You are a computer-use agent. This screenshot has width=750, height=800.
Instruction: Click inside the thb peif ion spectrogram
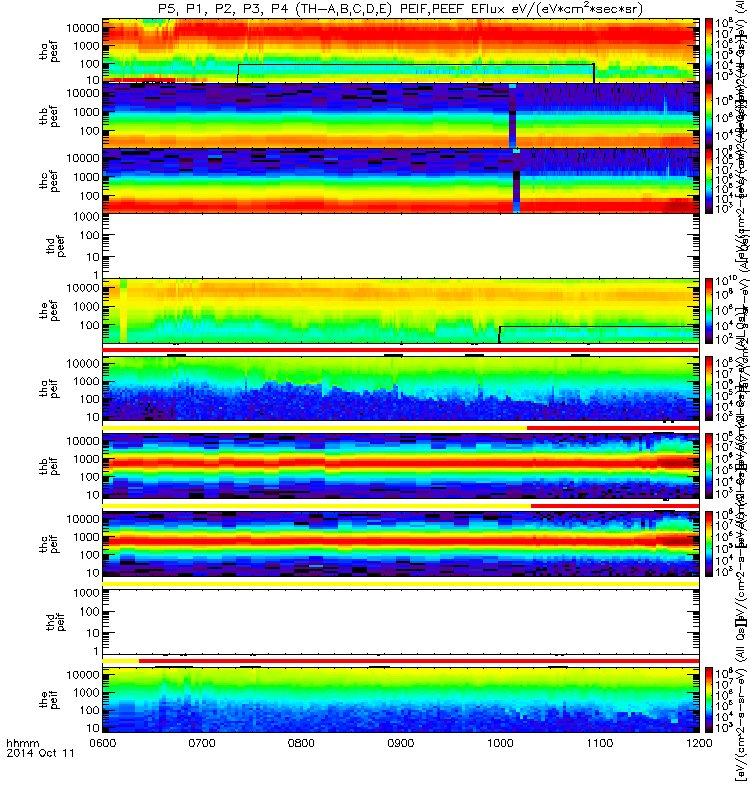tap(401, 466)
